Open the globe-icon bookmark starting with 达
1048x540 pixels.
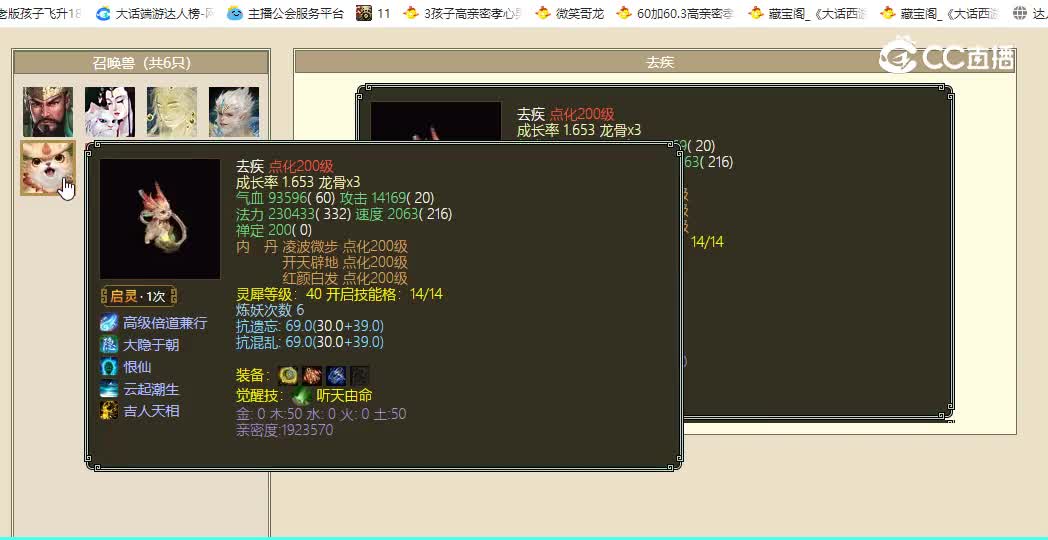click(x=1029, y=13)
